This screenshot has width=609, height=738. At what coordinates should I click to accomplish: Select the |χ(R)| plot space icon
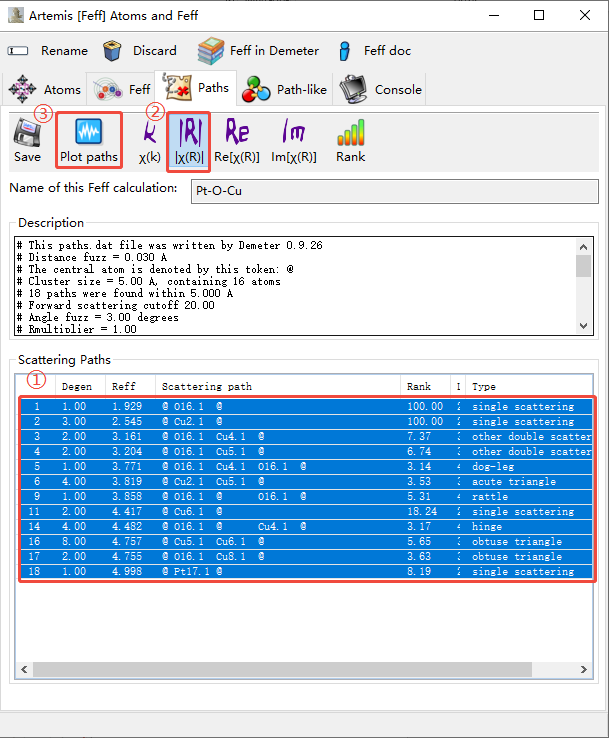[x=187, y=140]
